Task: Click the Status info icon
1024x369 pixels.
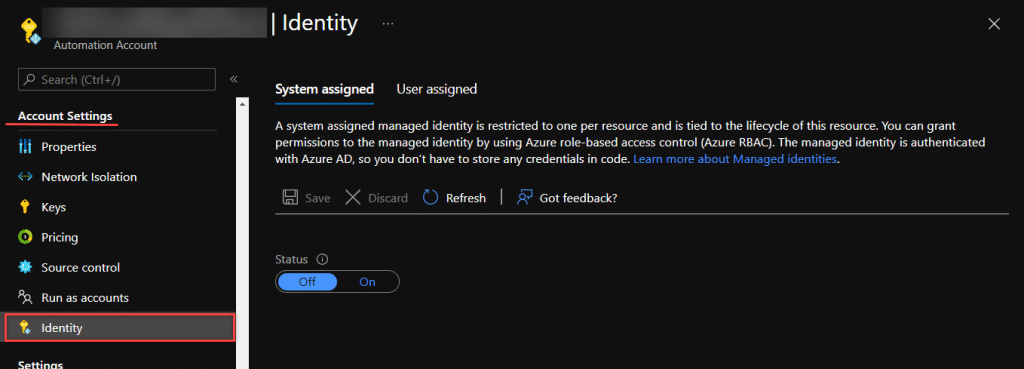Action: point(322,259)
